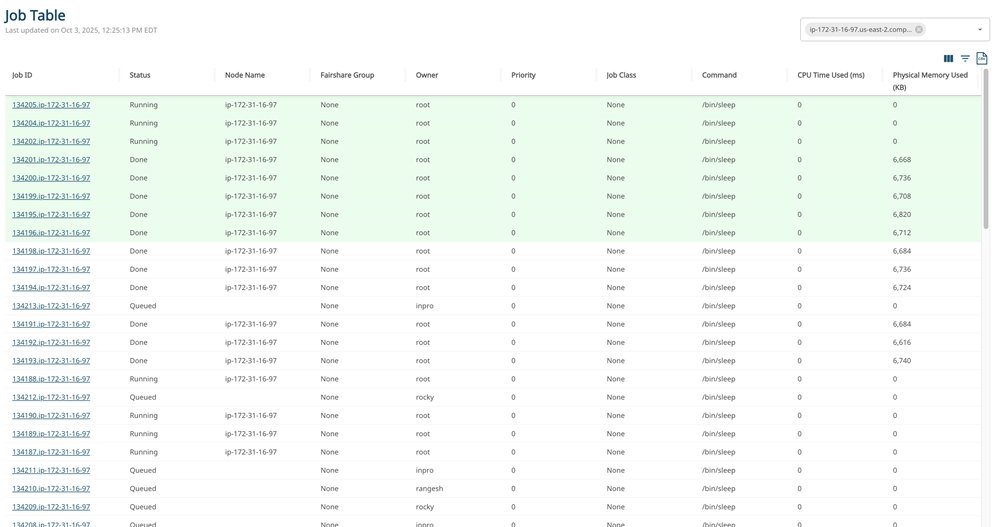Open job 134209.ip-172-31-16-97 link
1000x527 pixels.
tap(51, 507)
